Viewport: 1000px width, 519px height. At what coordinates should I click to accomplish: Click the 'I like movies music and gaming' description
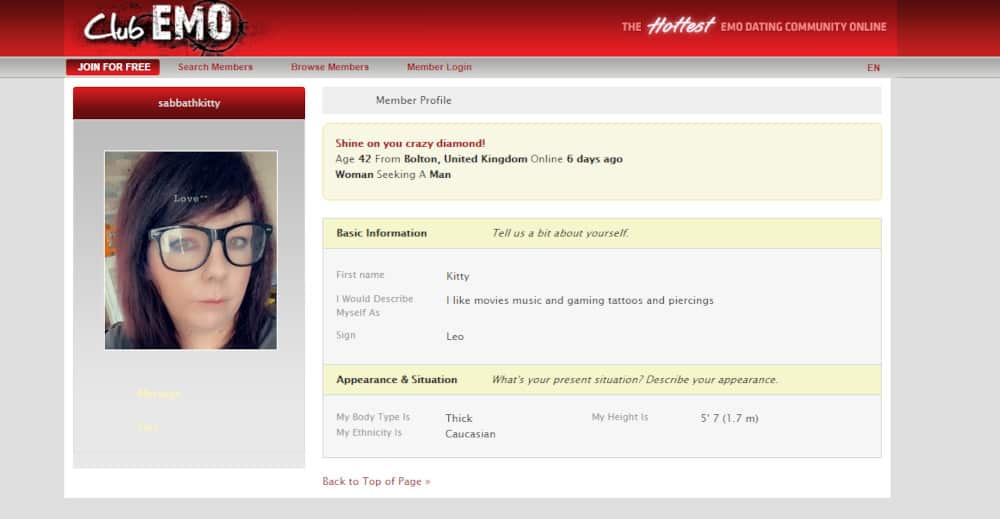580,300
